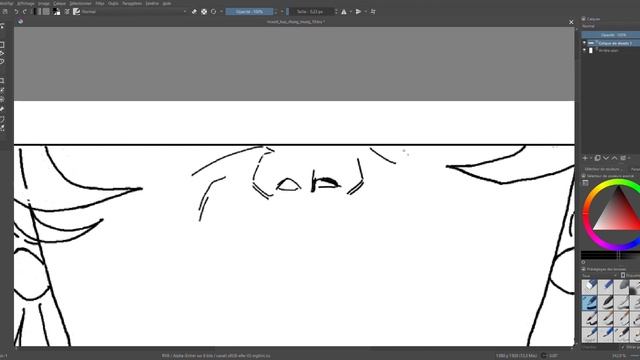
Task: Hide the Arrière-plan layer
Action: point(584,50)
